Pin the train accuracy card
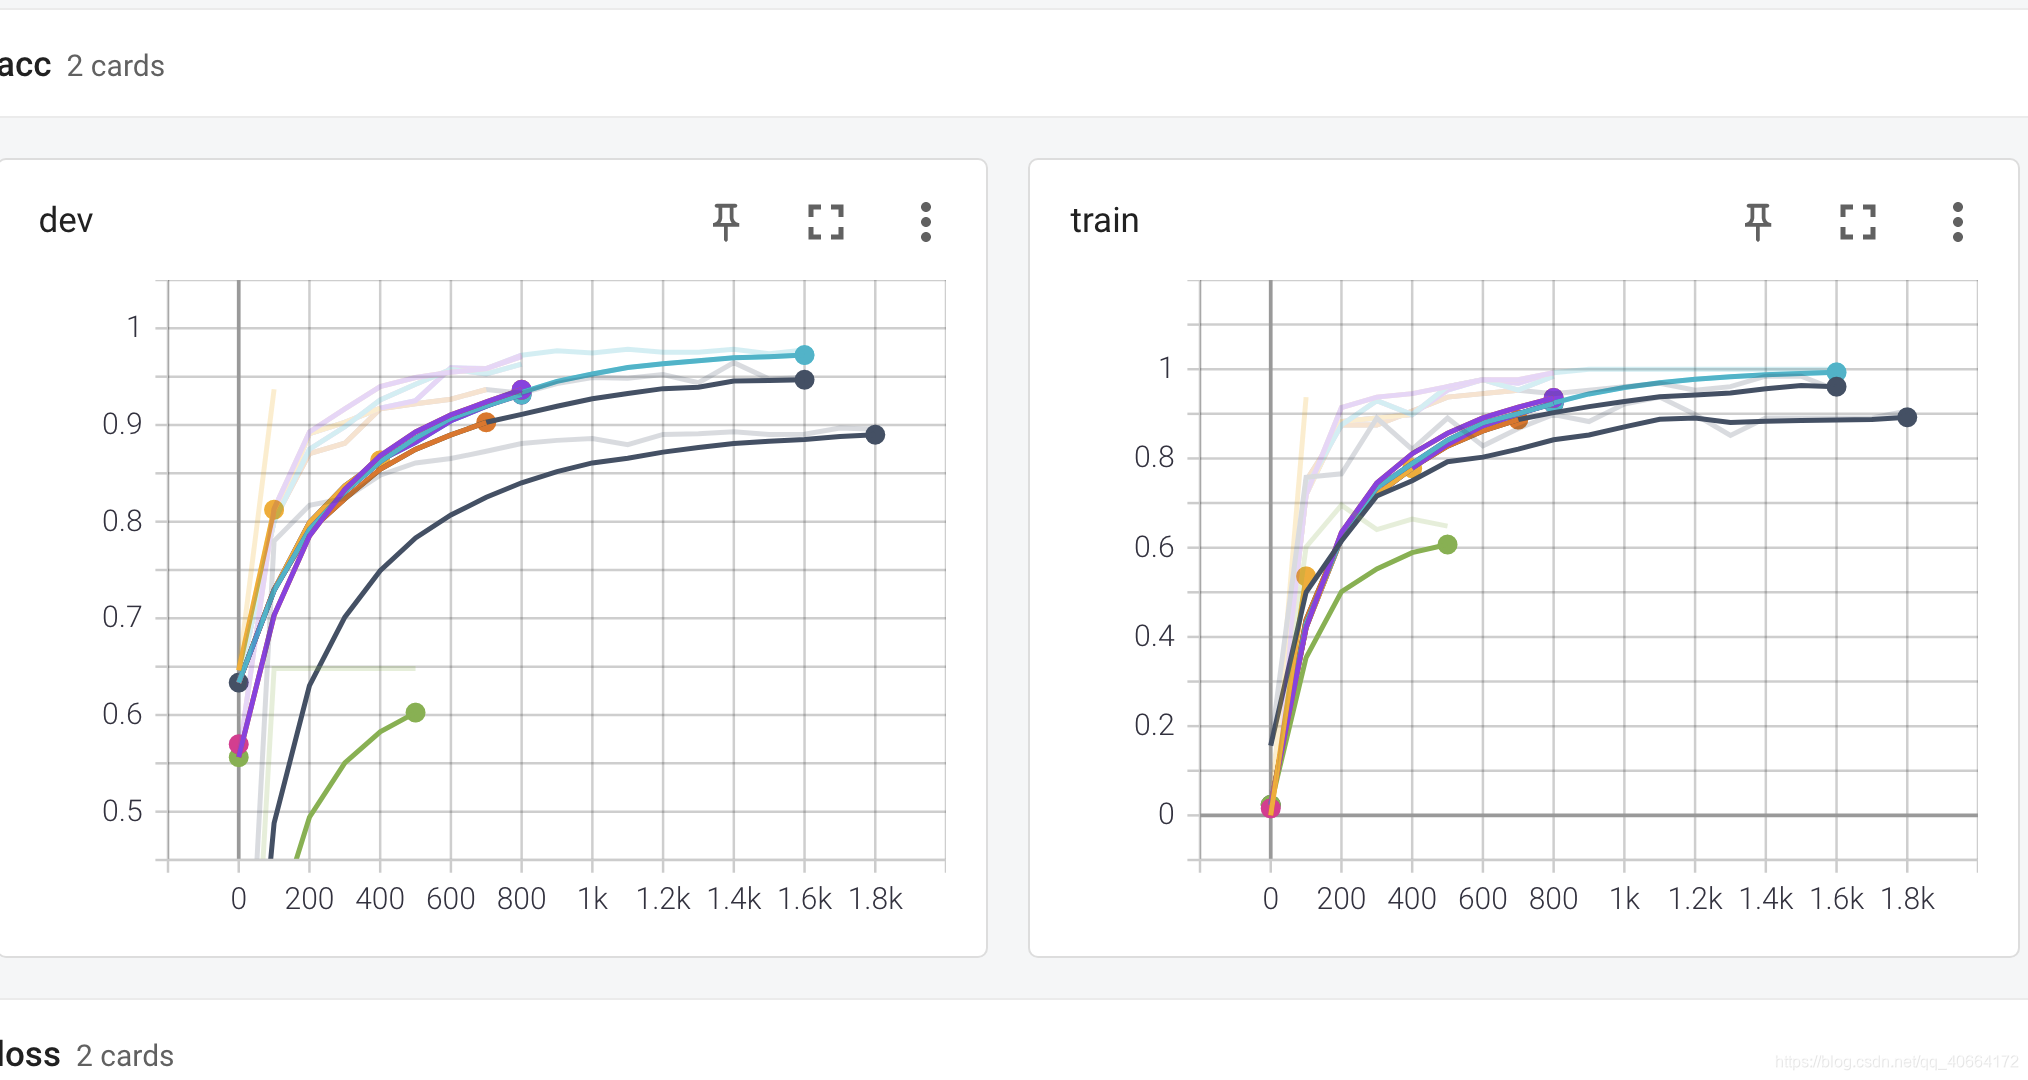Screen dimensions: 2028x1080 1758,222
